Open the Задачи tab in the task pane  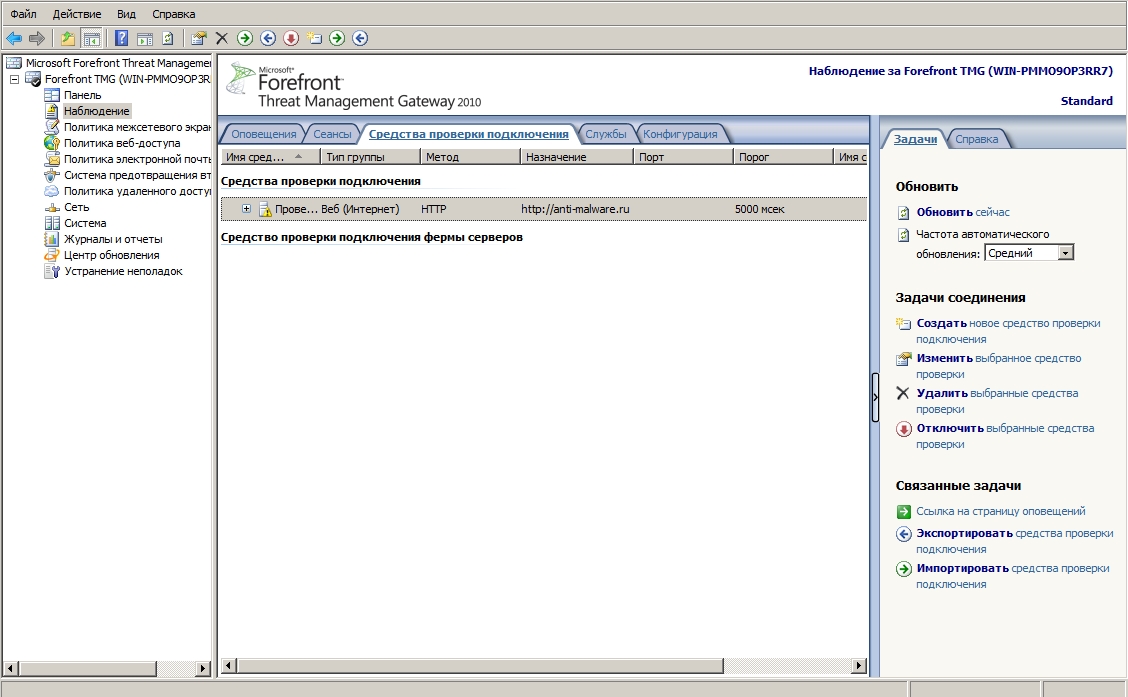coord(915,139)
